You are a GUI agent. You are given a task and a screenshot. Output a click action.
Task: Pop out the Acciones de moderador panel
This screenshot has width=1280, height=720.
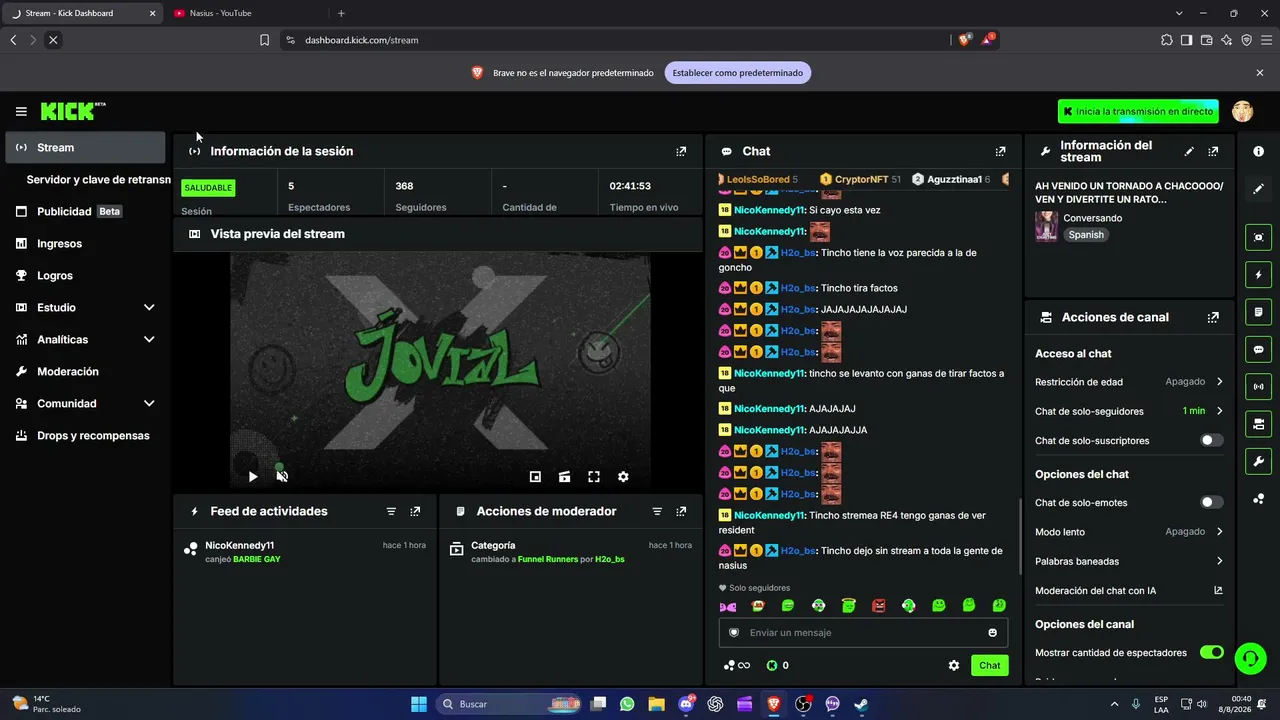pos(681,511)
